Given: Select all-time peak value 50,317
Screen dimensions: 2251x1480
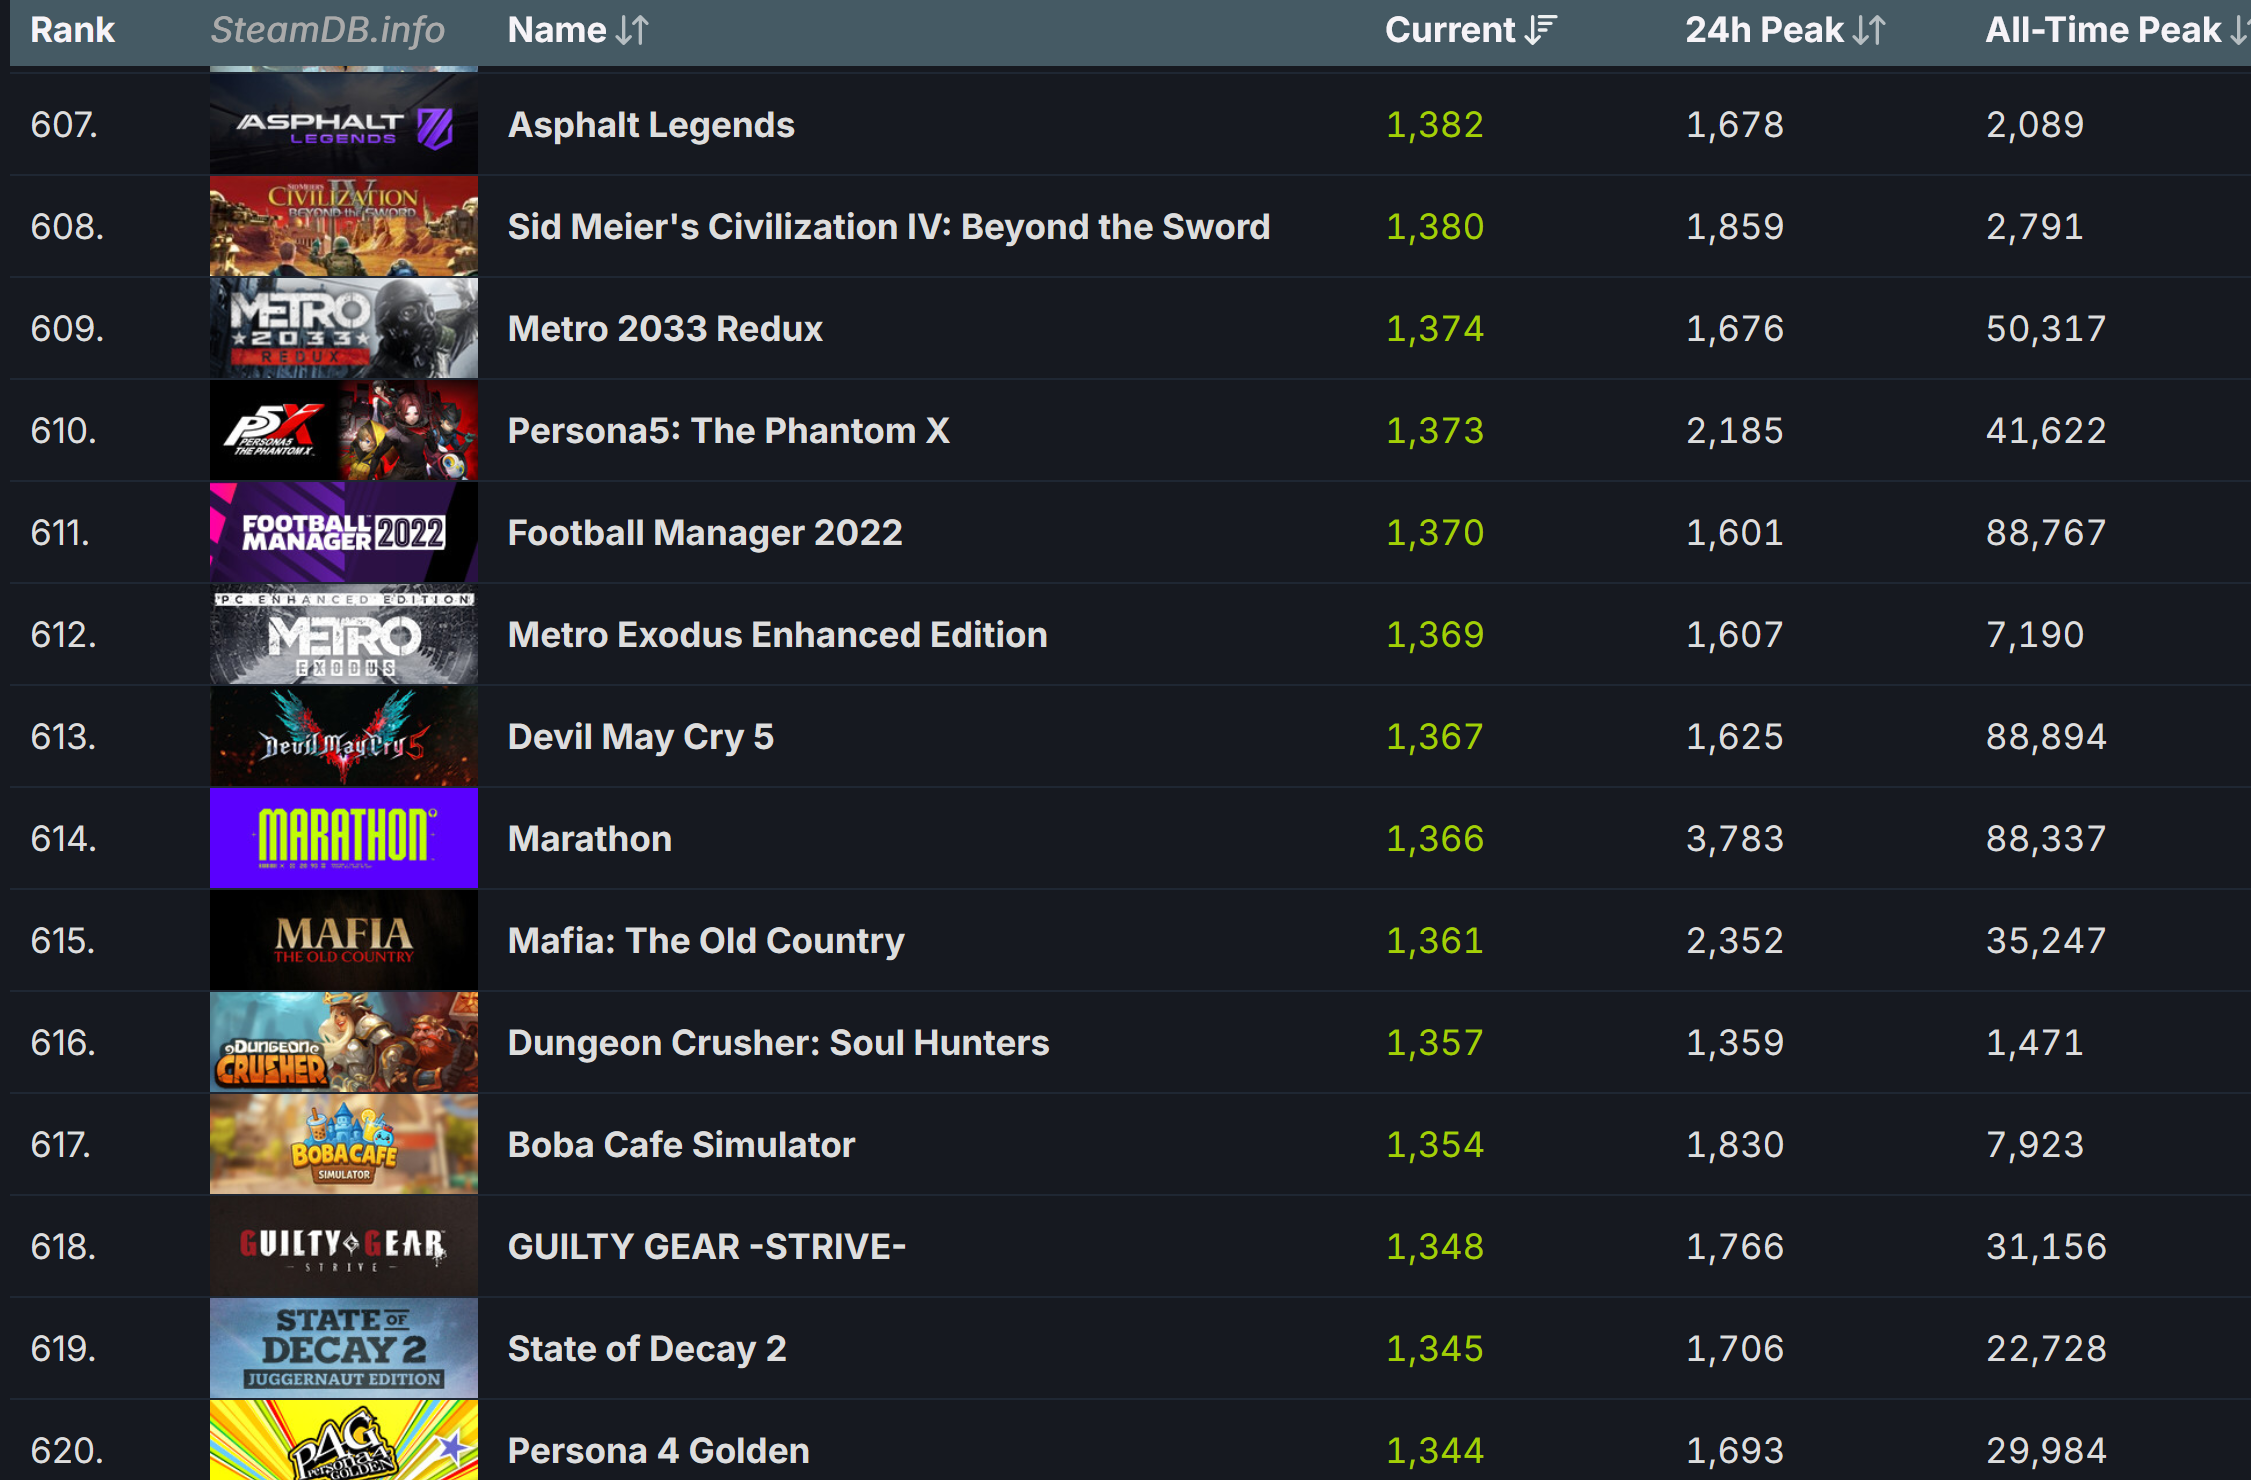Looking at the screenshot, I should [2046, 329].
